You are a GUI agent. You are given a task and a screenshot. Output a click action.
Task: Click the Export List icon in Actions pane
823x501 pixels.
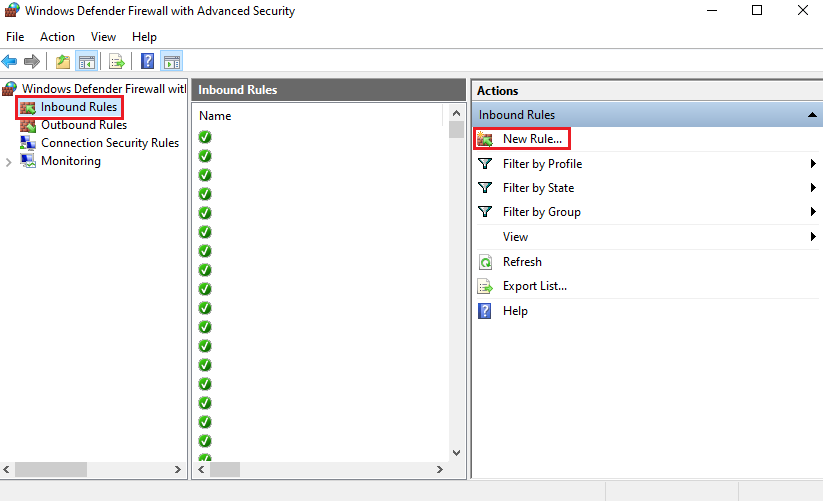(x=485, y=286)
